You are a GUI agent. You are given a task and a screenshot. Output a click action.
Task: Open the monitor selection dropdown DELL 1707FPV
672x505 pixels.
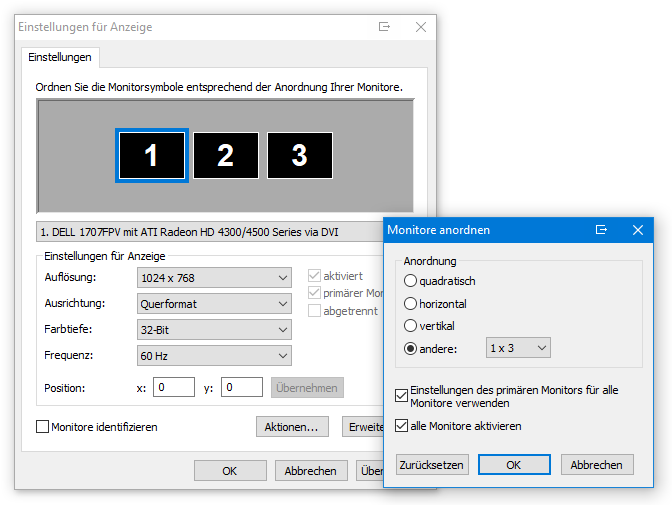(x=210, y=232)
